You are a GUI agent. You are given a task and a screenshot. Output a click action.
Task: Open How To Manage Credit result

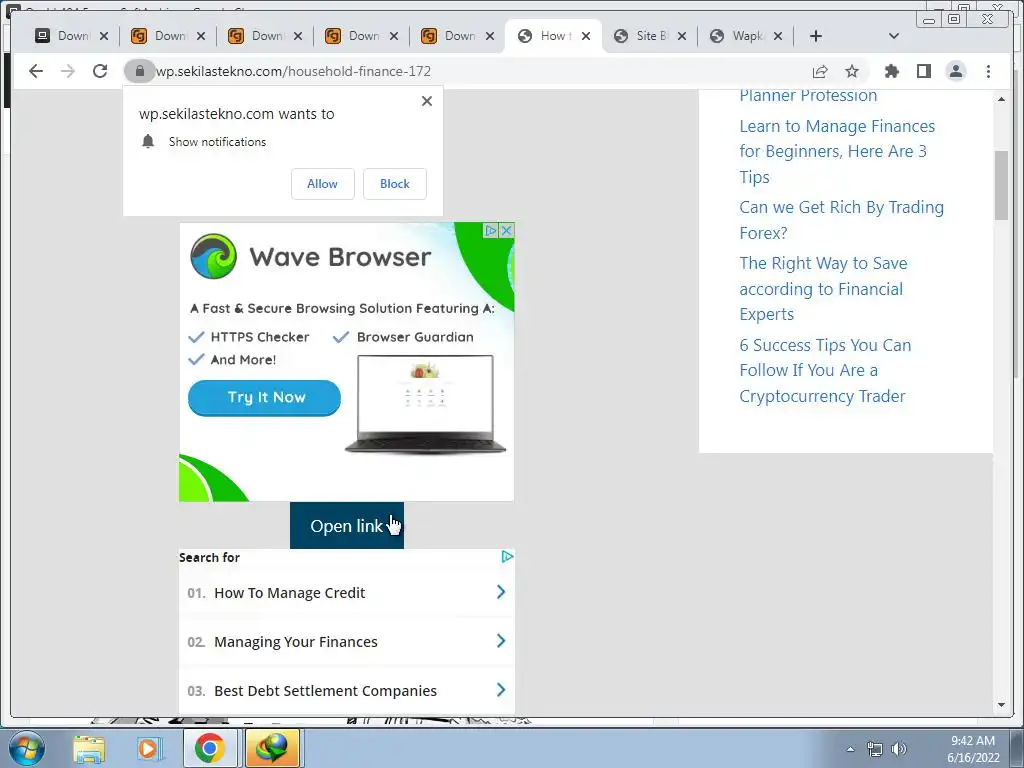[346, 592]
